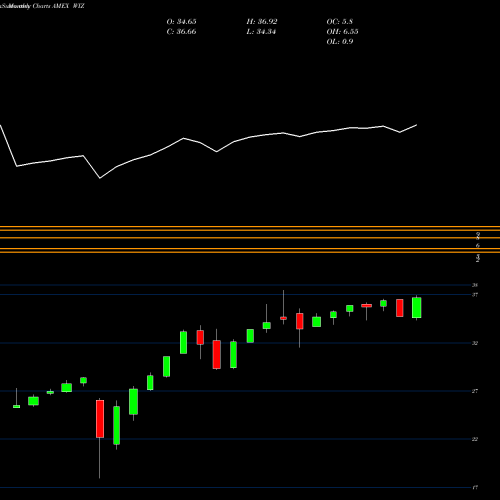The image size is (500, 500).
Task: Click the red candle with the longest lower wick
Action: tap(100, 419)
